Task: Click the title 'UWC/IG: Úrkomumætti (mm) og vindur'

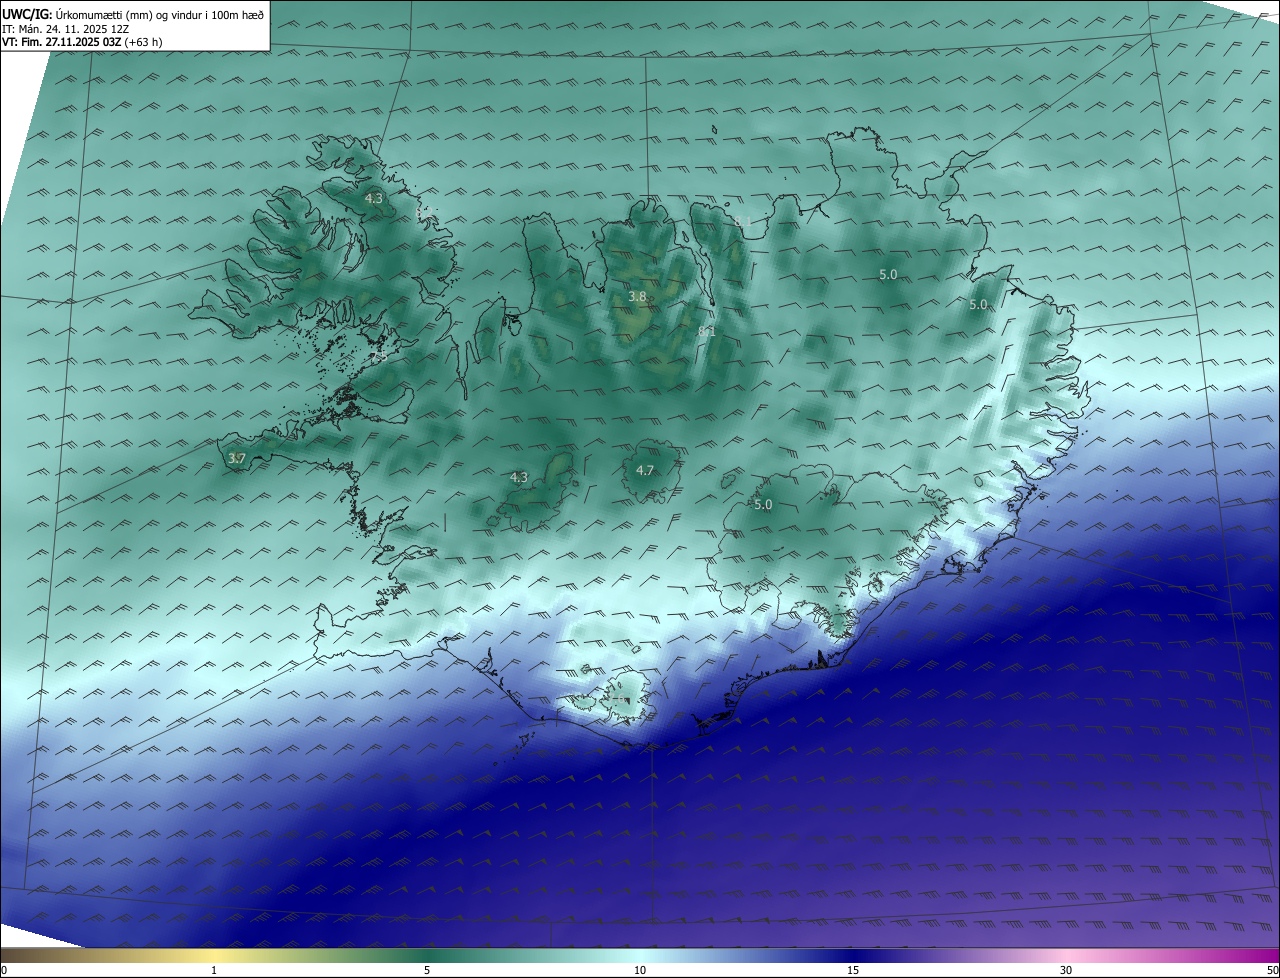Action: [133, 14]
